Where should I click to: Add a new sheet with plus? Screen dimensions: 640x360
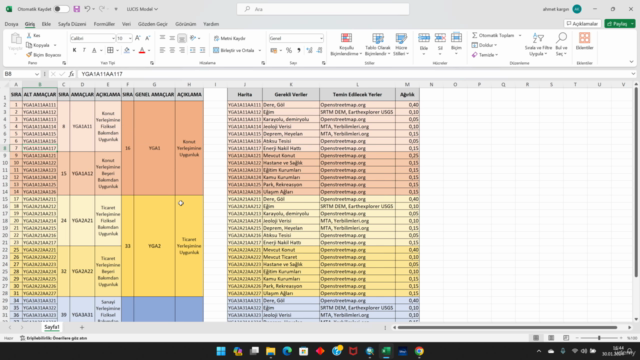tap(82, 327)
